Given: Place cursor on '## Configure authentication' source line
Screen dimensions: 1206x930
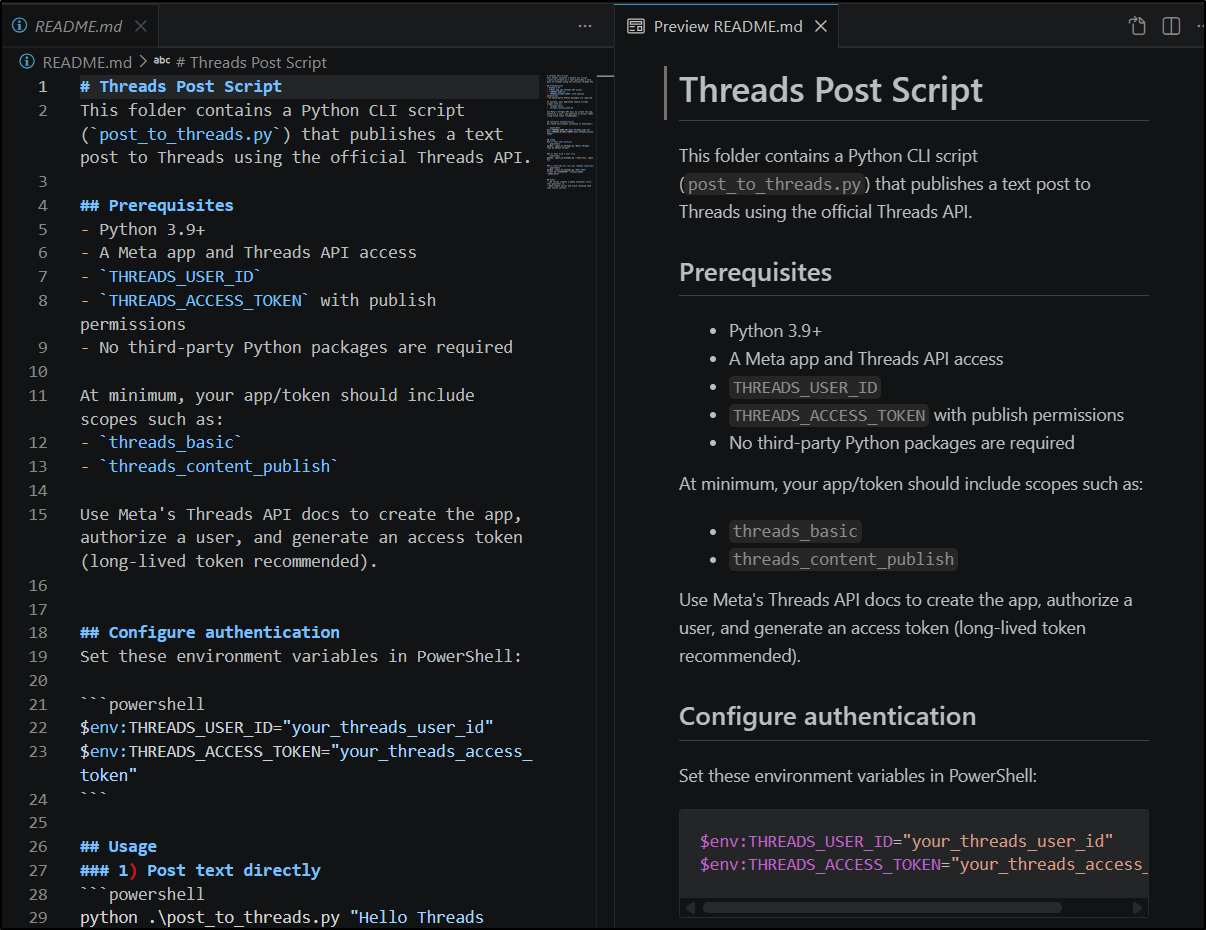Looking at the screenshot, I should 210,632.
